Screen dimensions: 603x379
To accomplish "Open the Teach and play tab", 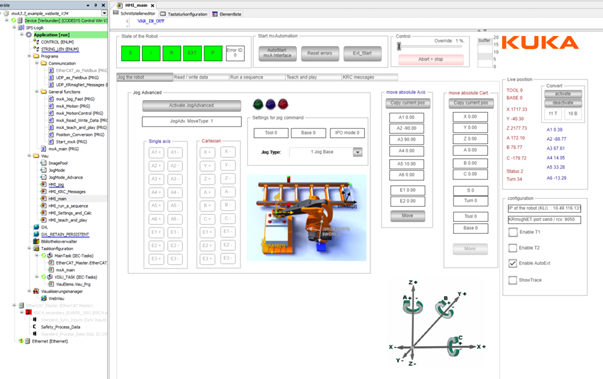I will tap(313, 77).
